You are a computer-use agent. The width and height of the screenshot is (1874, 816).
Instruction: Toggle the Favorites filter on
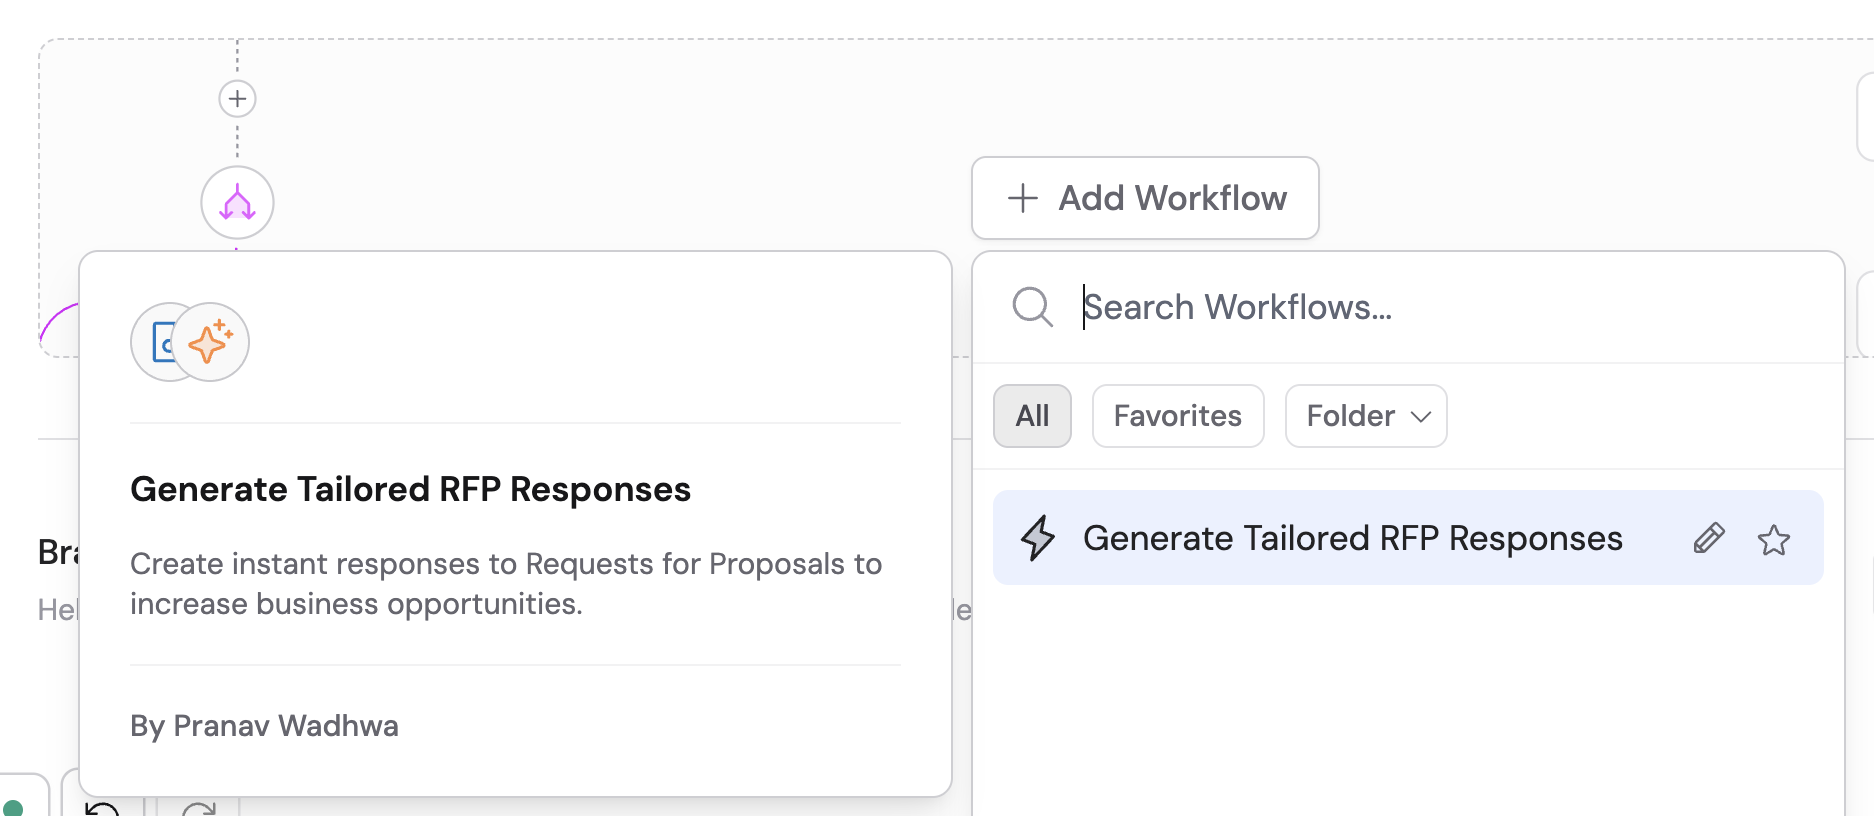1177,416
